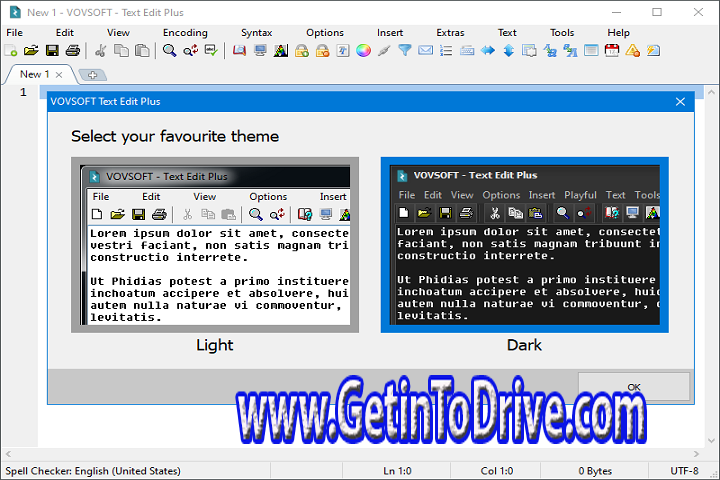Open the color wheel picker icon
The width and height of the screenshot is (720, 480).
(363, 51)
